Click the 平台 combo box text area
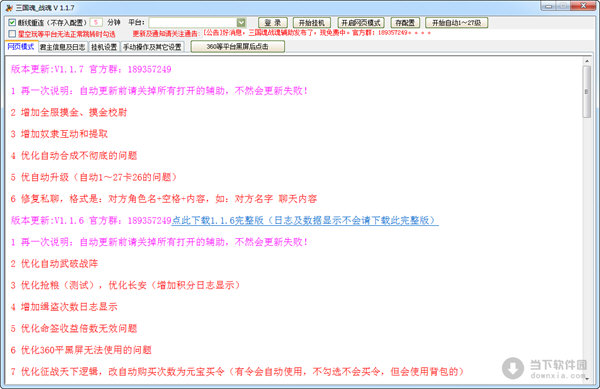Screen dimensions: 600x389 click(192, 23)
